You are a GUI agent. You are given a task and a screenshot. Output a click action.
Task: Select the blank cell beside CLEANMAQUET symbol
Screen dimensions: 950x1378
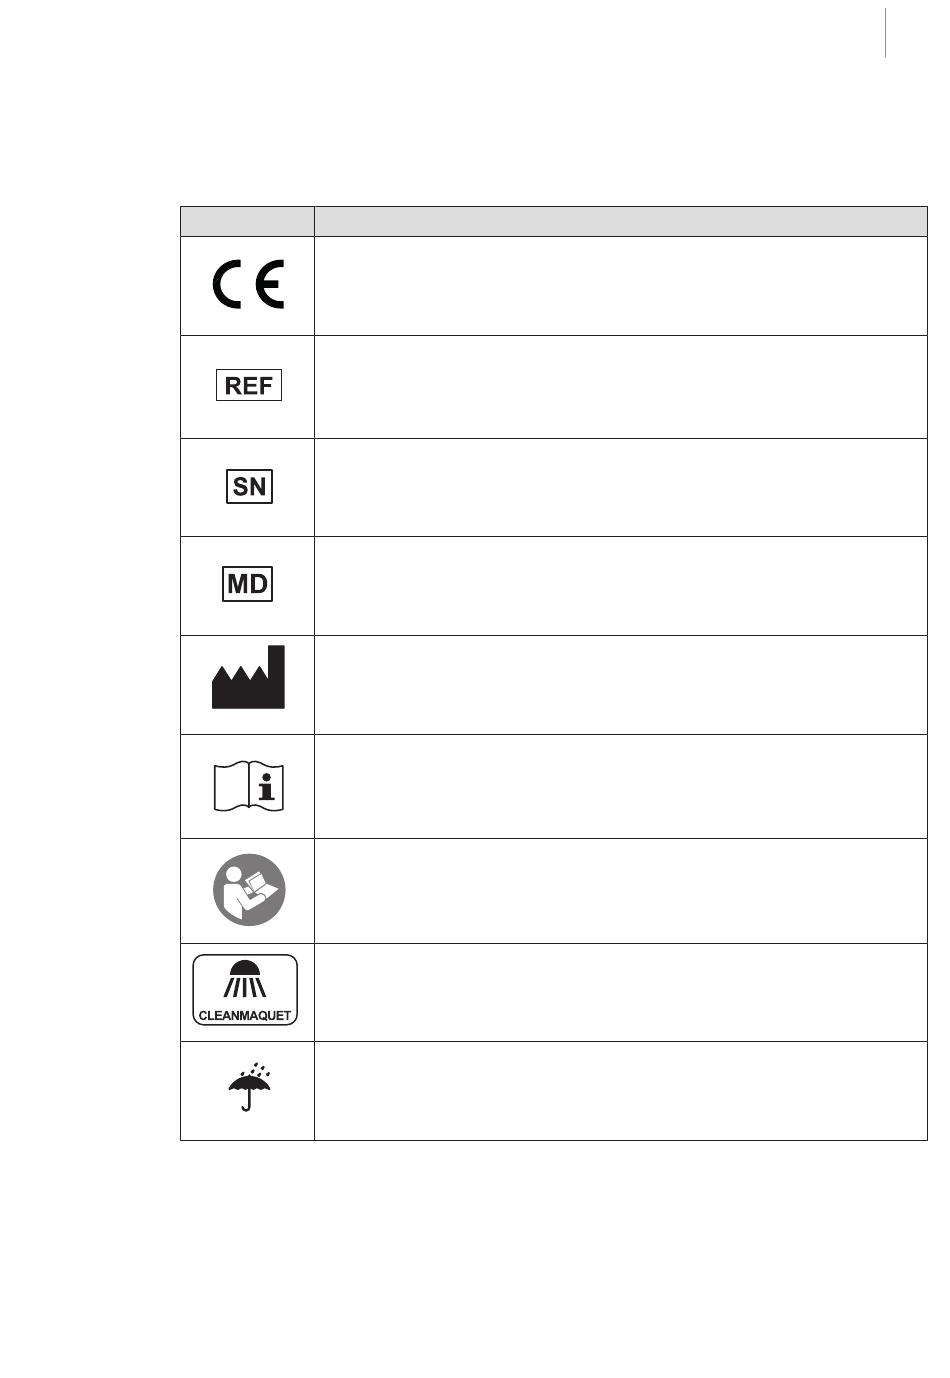(x=620, y=992)
